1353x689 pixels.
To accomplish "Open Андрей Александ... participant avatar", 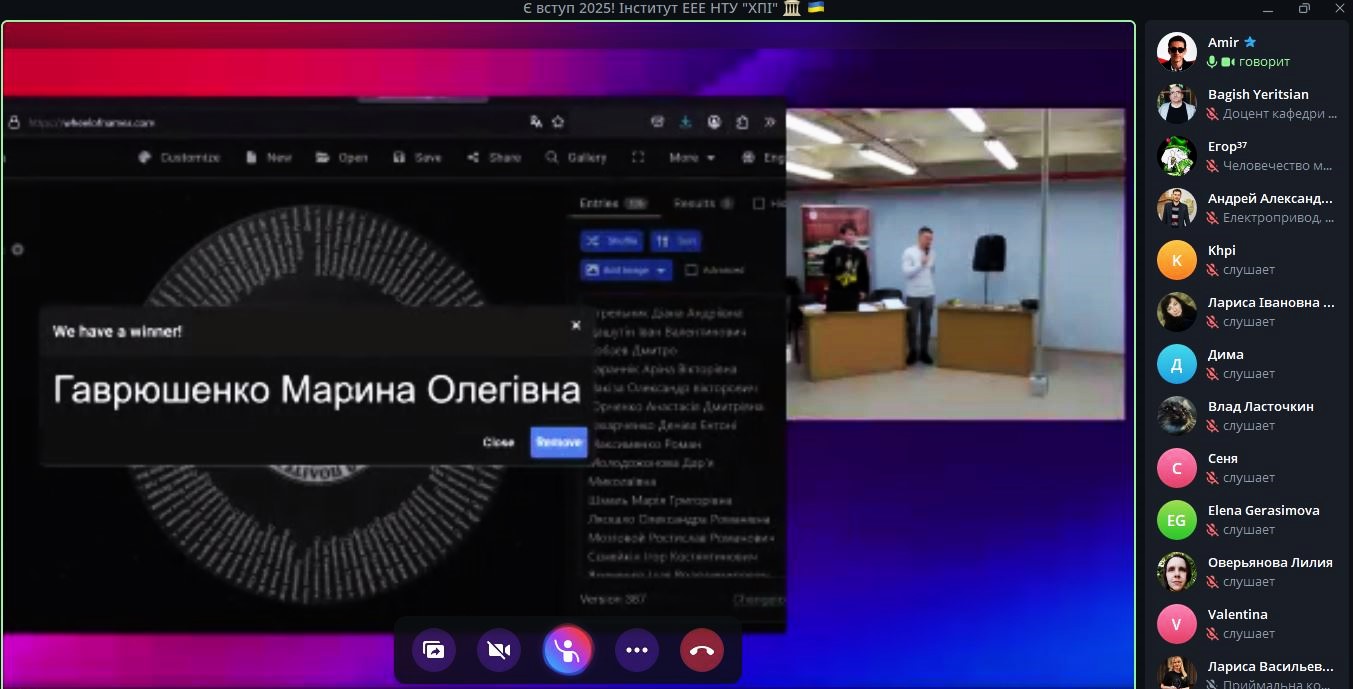I will pyautogui.click(x=1177, y=208).
